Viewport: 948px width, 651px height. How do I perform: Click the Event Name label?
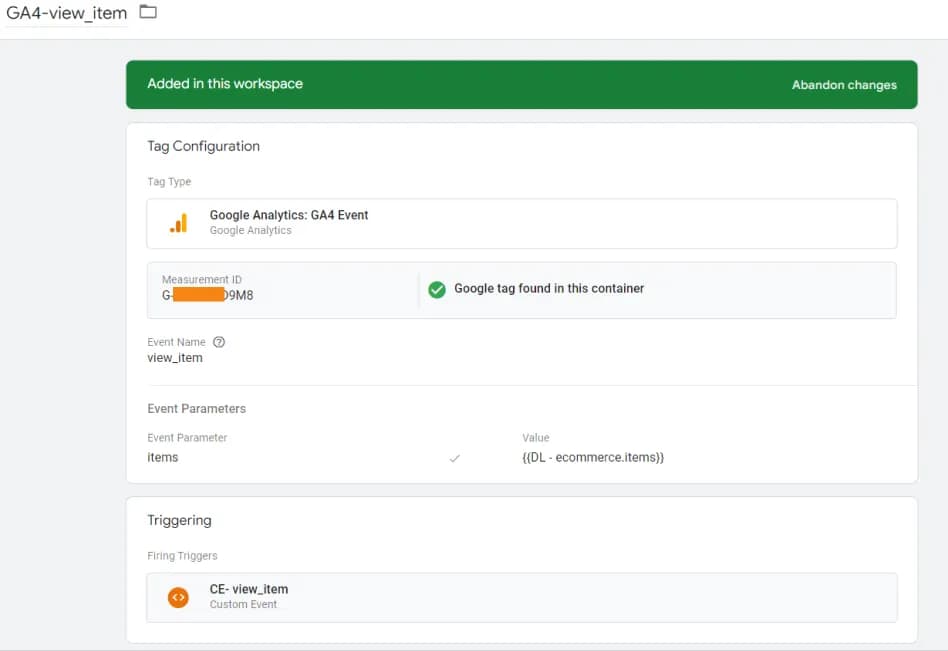pyautogui.click(x=176, y=342)
